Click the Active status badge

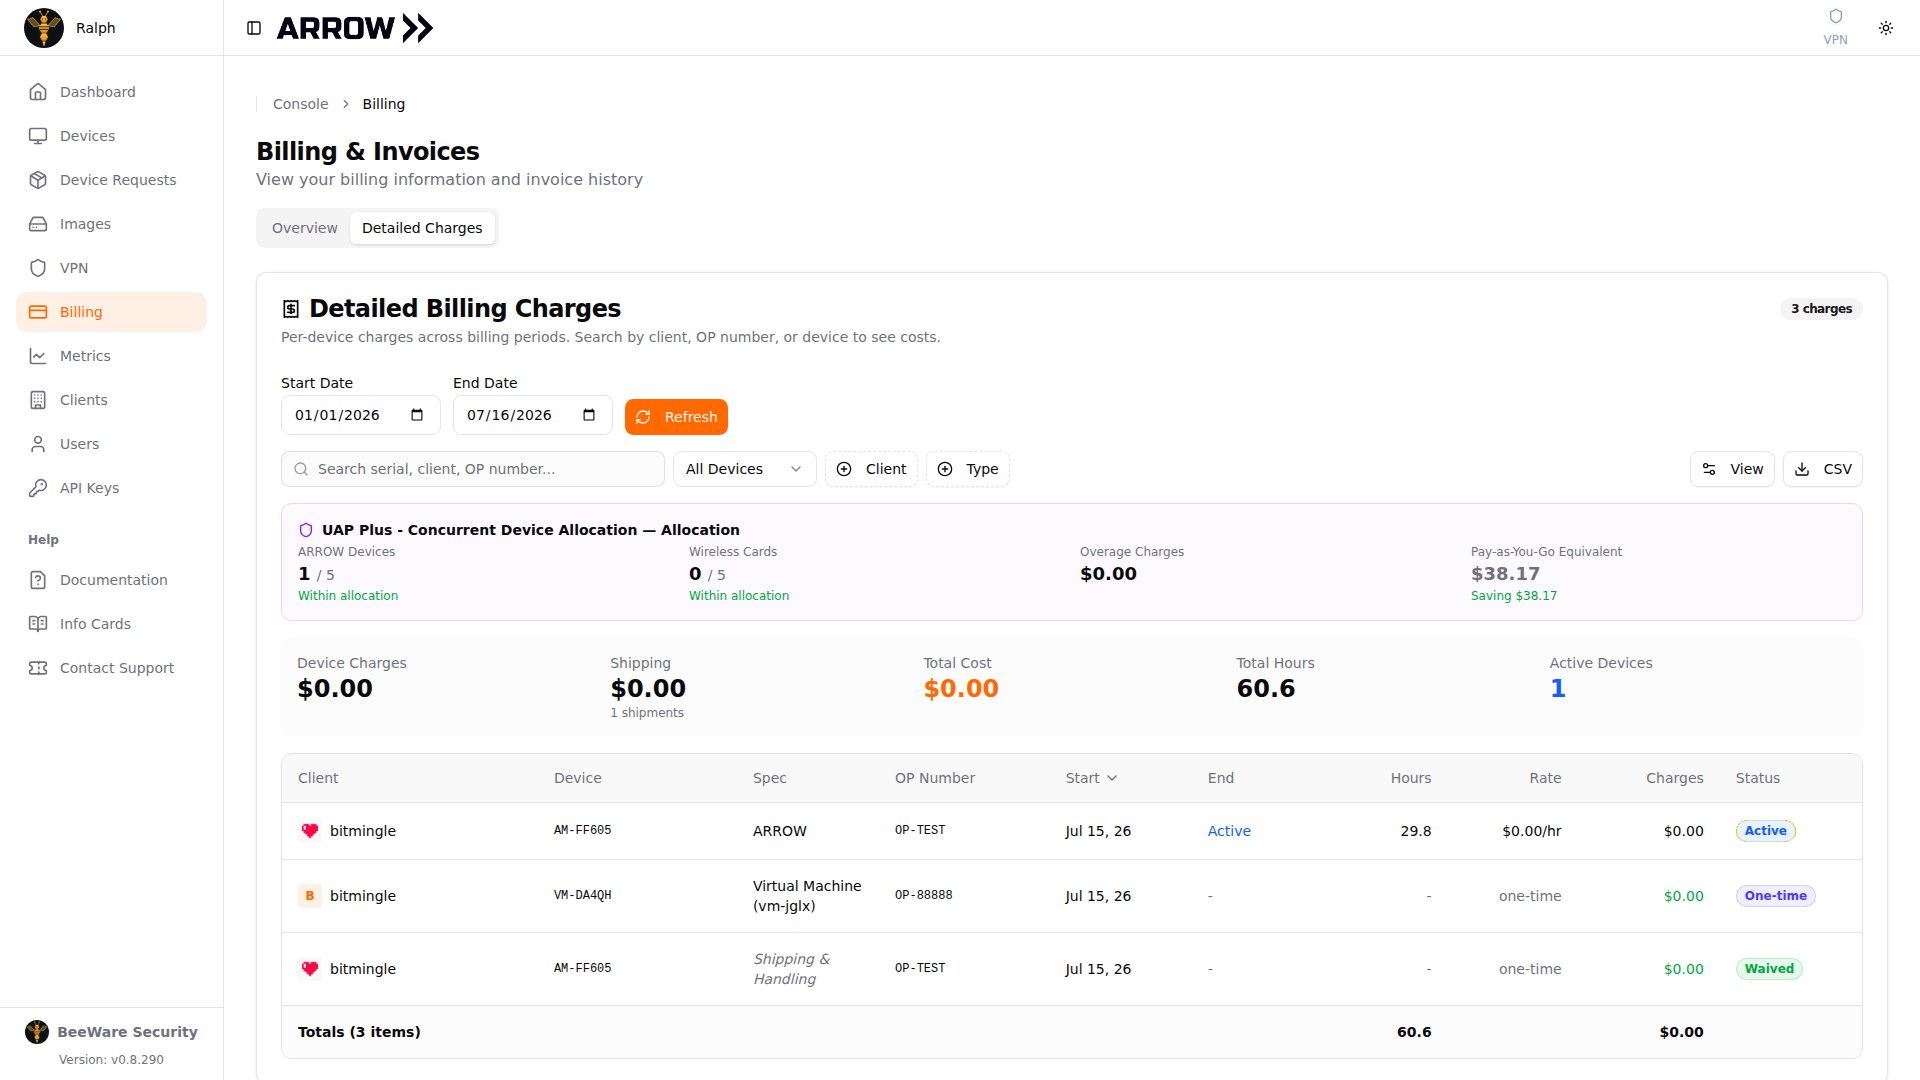[1765, 831]
